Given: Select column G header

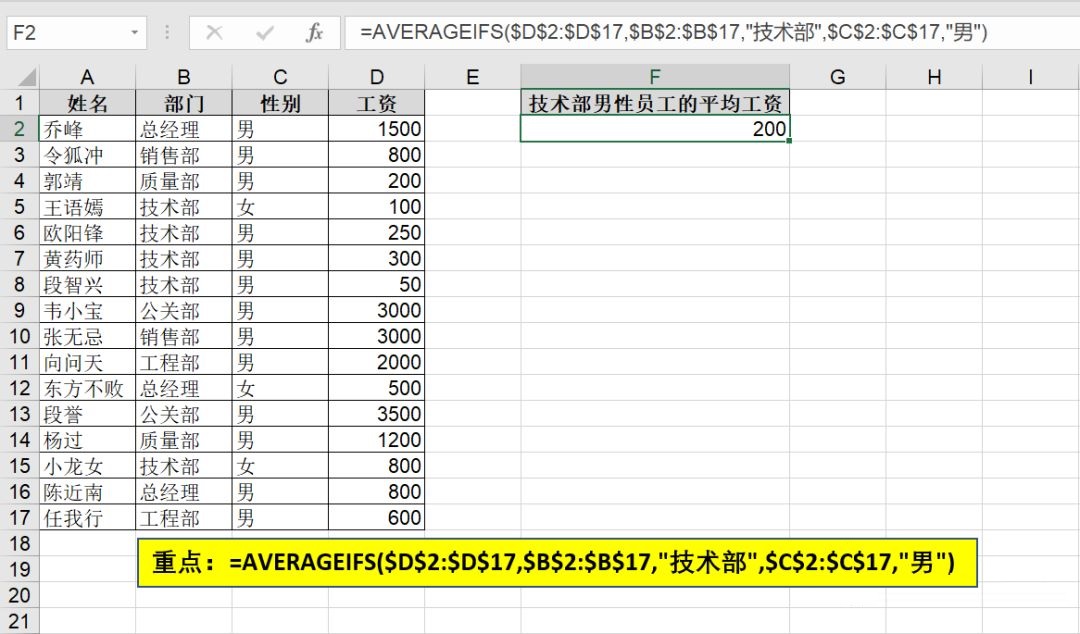Looking at the screenshot, I should 838,76.
